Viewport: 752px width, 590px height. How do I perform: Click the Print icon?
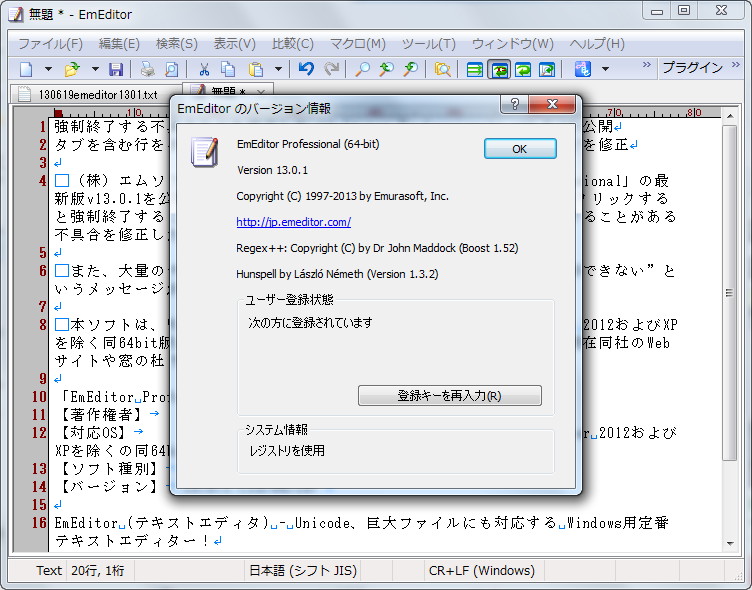click(x=147, y=69)
